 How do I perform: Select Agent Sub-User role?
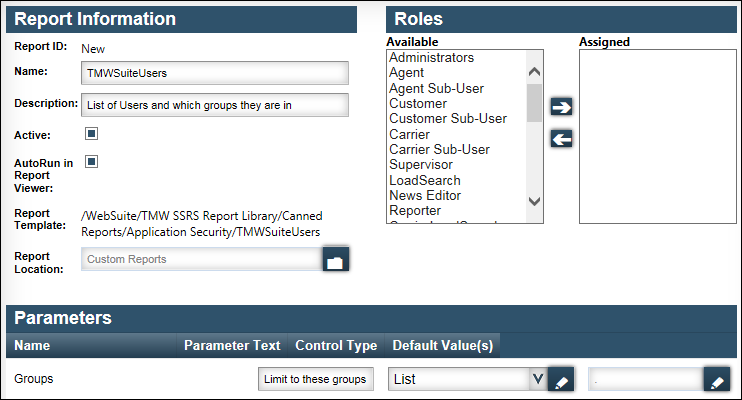tap(434, 88)
